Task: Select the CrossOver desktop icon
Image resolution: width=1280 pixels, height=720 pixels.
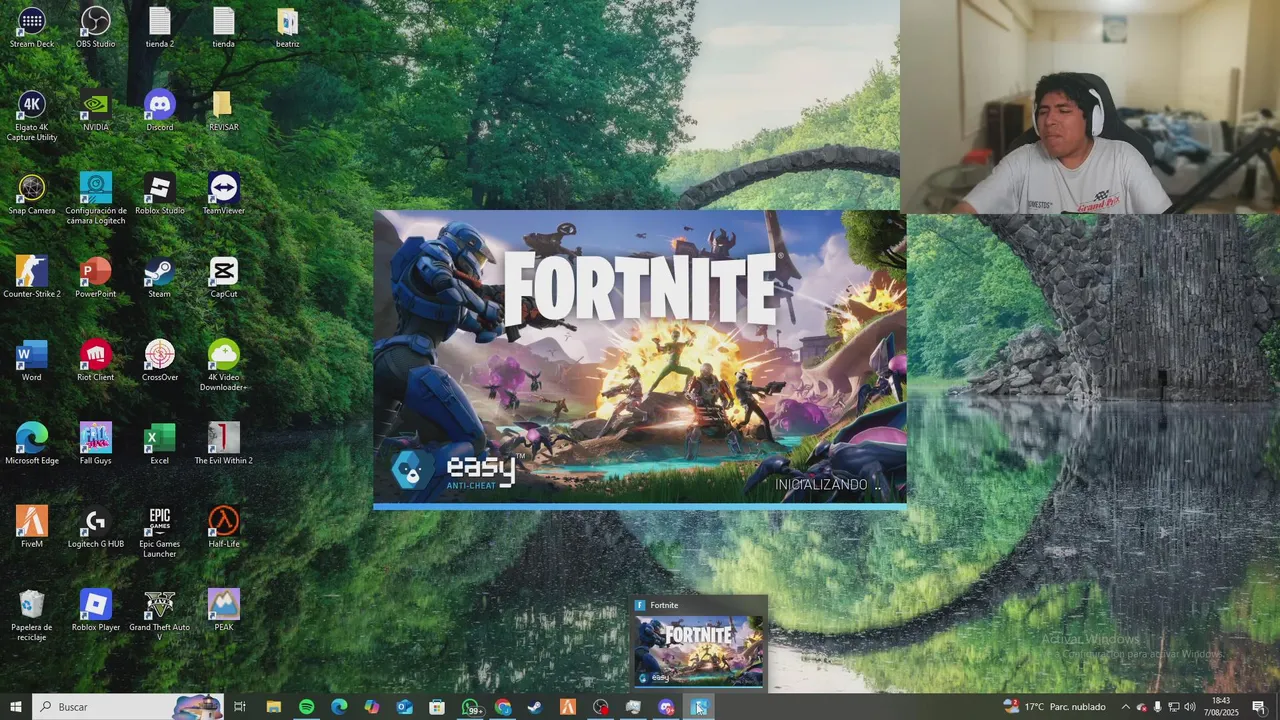Action: (160, 361)
